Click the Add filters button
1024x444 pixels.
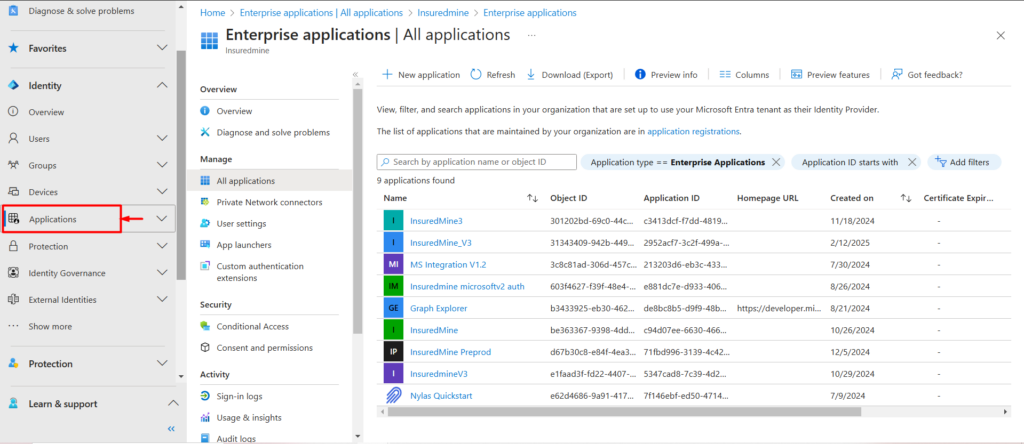963,163
